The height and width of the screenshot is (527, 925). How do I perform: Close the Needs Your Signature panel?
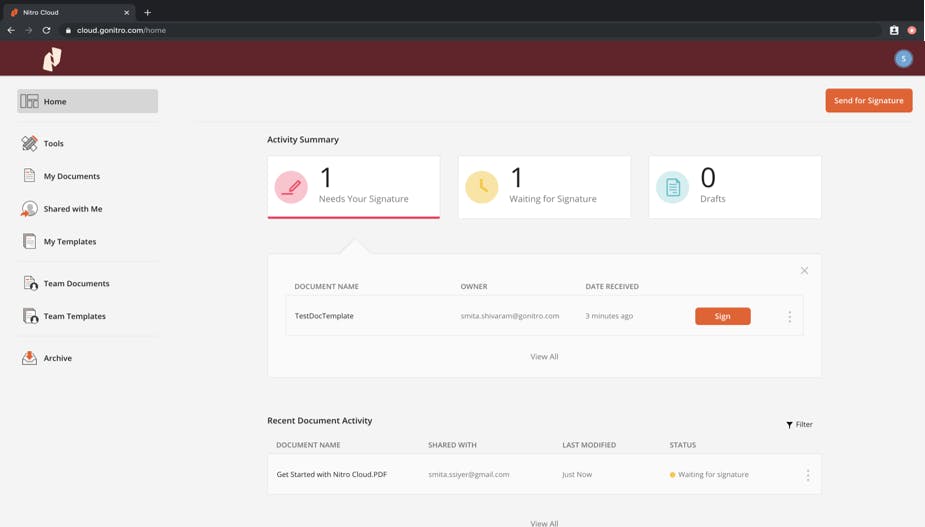pyautogui.click(x=804, y=270)
